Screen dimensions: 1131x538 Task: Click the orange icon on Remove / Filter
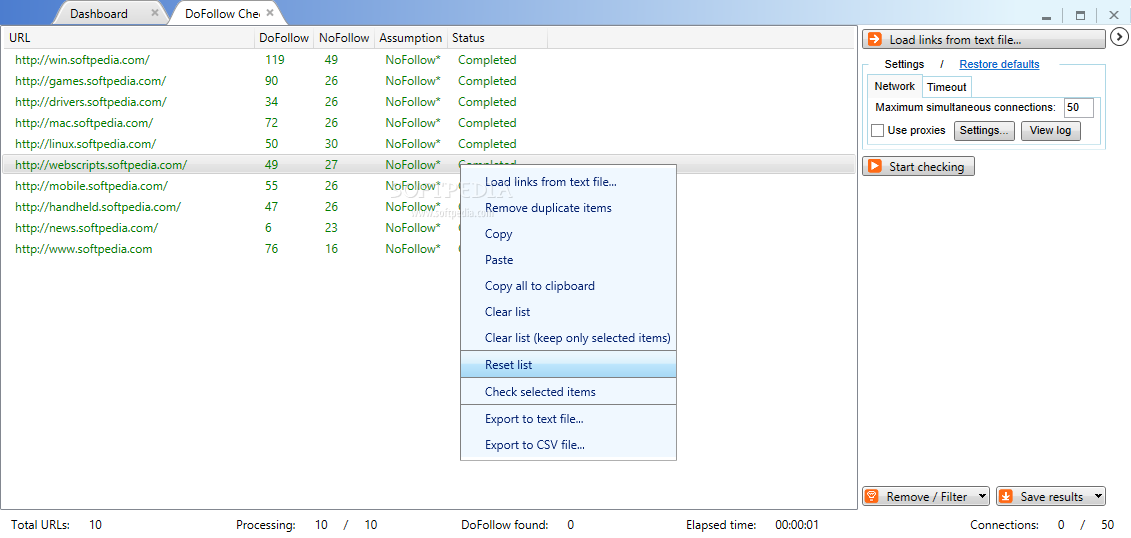coord(872,496)
